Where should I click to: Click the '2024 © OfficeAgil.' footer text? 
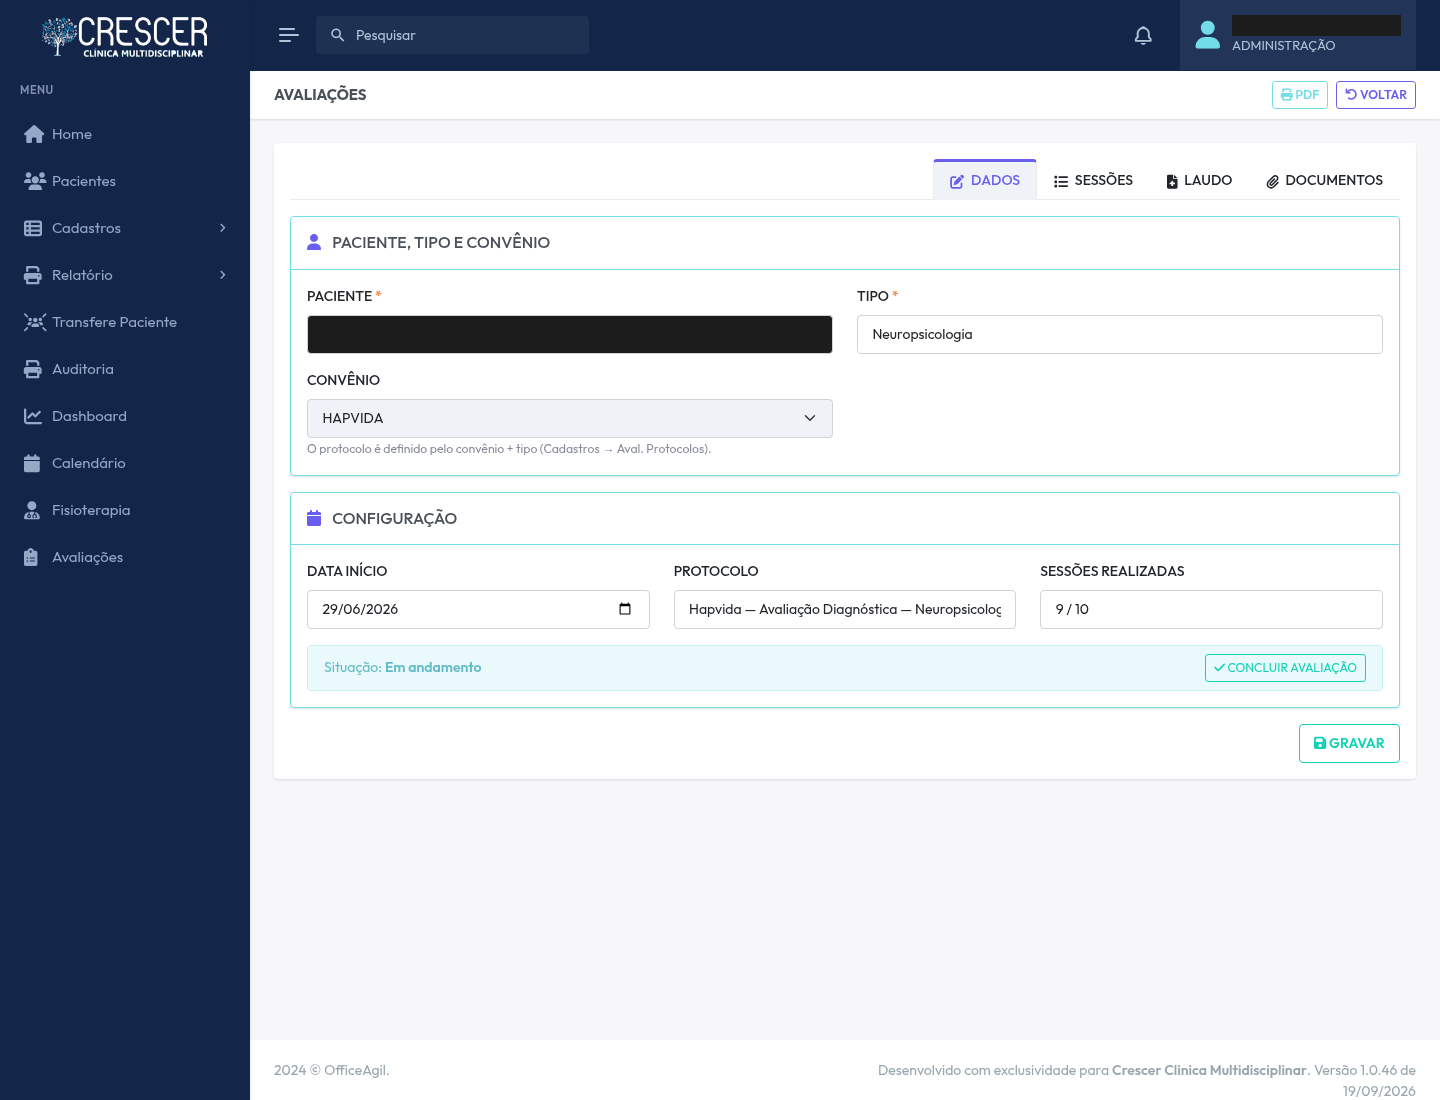[x=332, y=1070]
